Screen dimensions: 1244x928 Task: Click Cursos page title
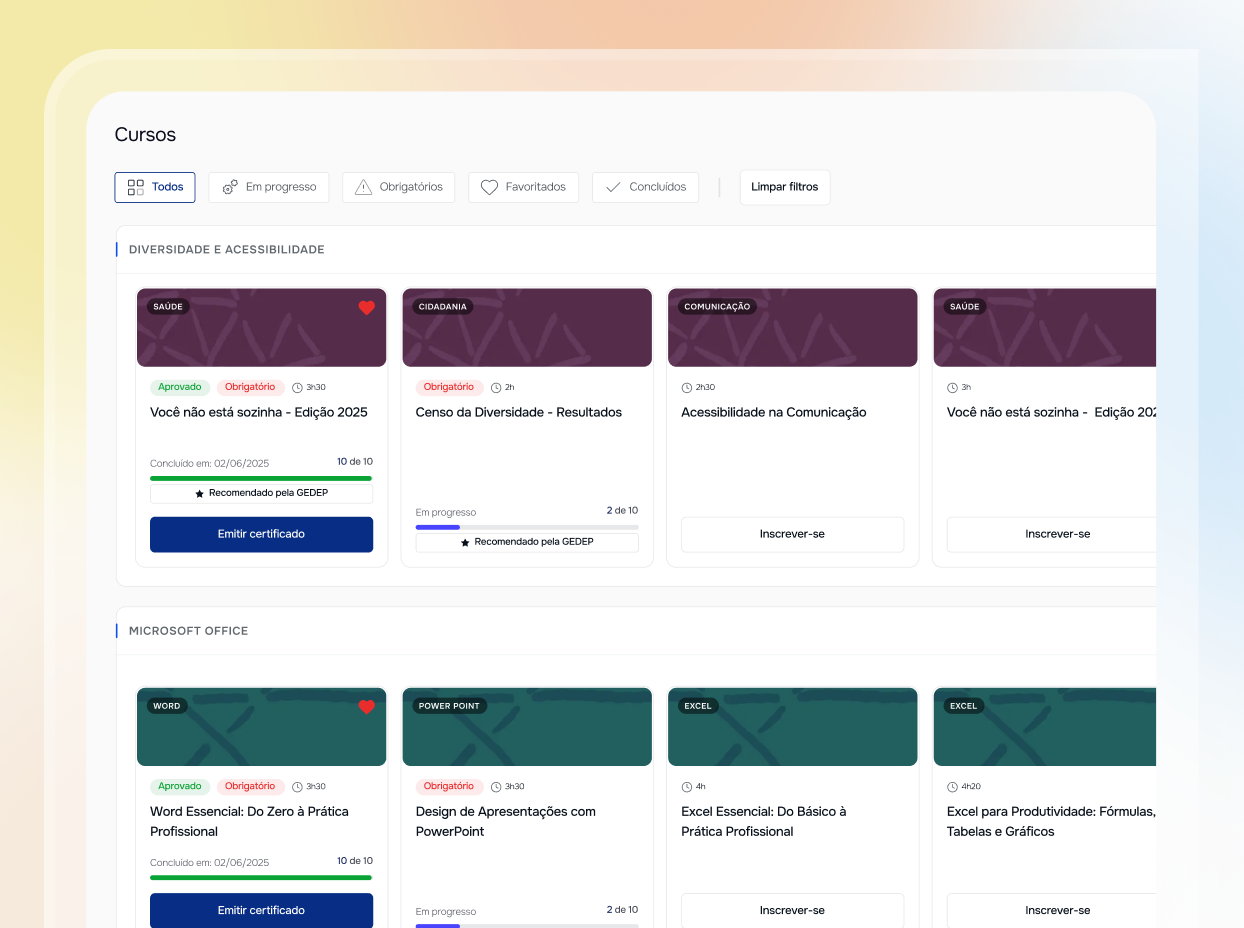[x=145, y=134]
